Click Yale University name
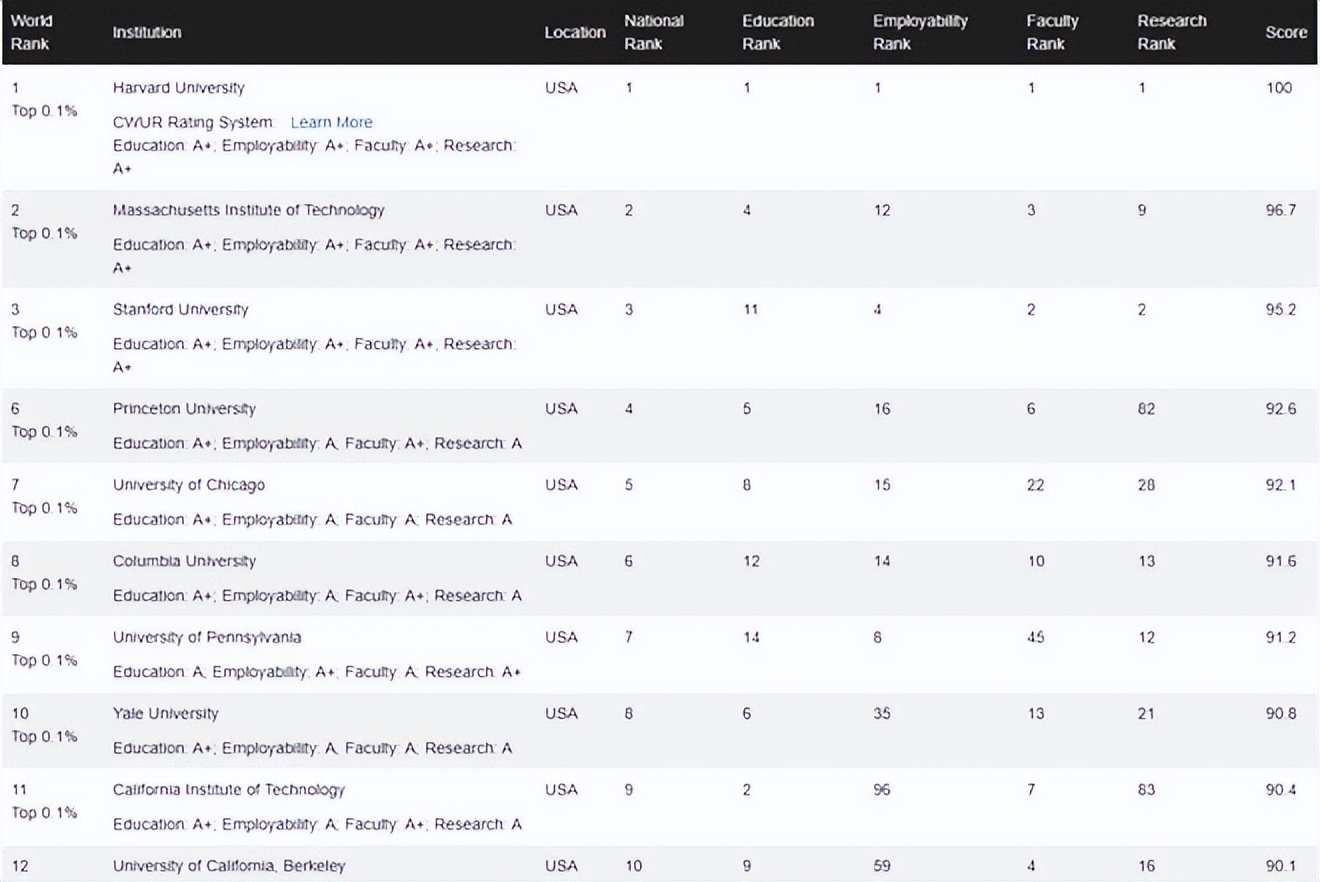 point(165,714)
